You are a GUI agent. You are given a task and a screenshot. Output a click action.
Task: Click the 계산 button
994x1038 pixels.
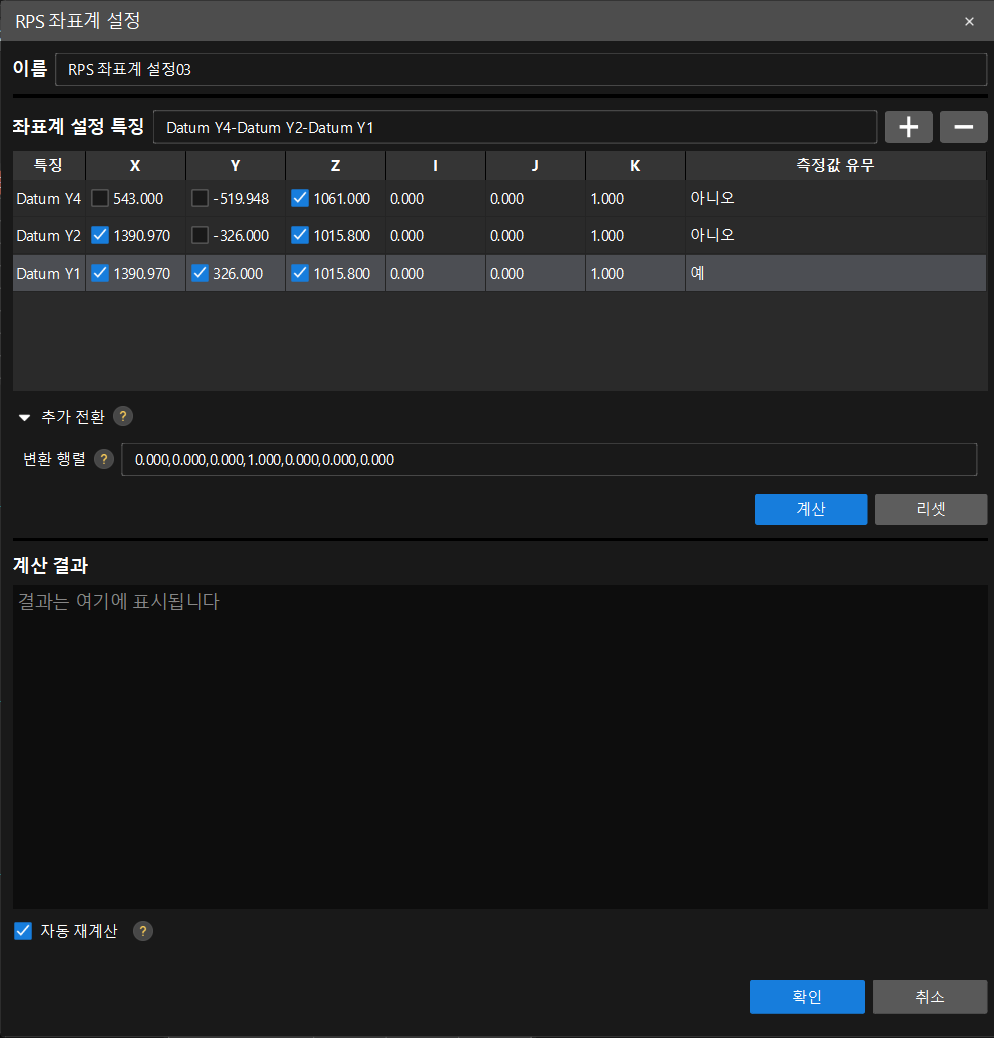pyautogui.click(x=811, y=509)
